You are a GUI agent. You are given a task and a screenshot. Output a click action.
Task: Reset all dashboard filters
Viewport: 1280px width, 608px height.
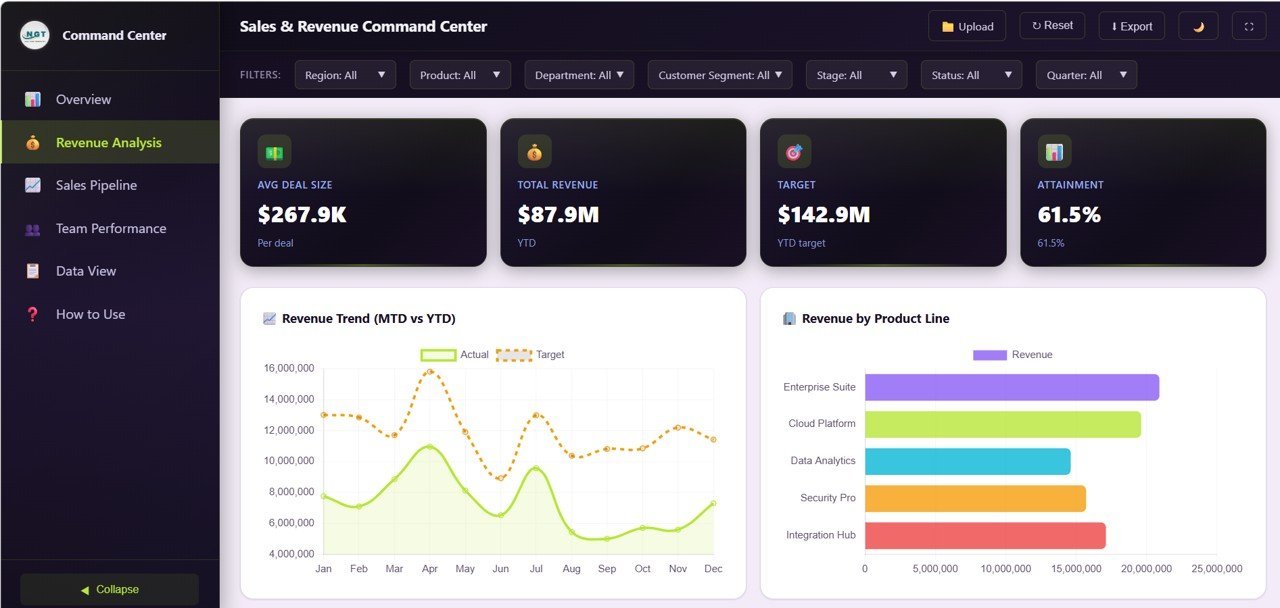tap(1051, 26)
